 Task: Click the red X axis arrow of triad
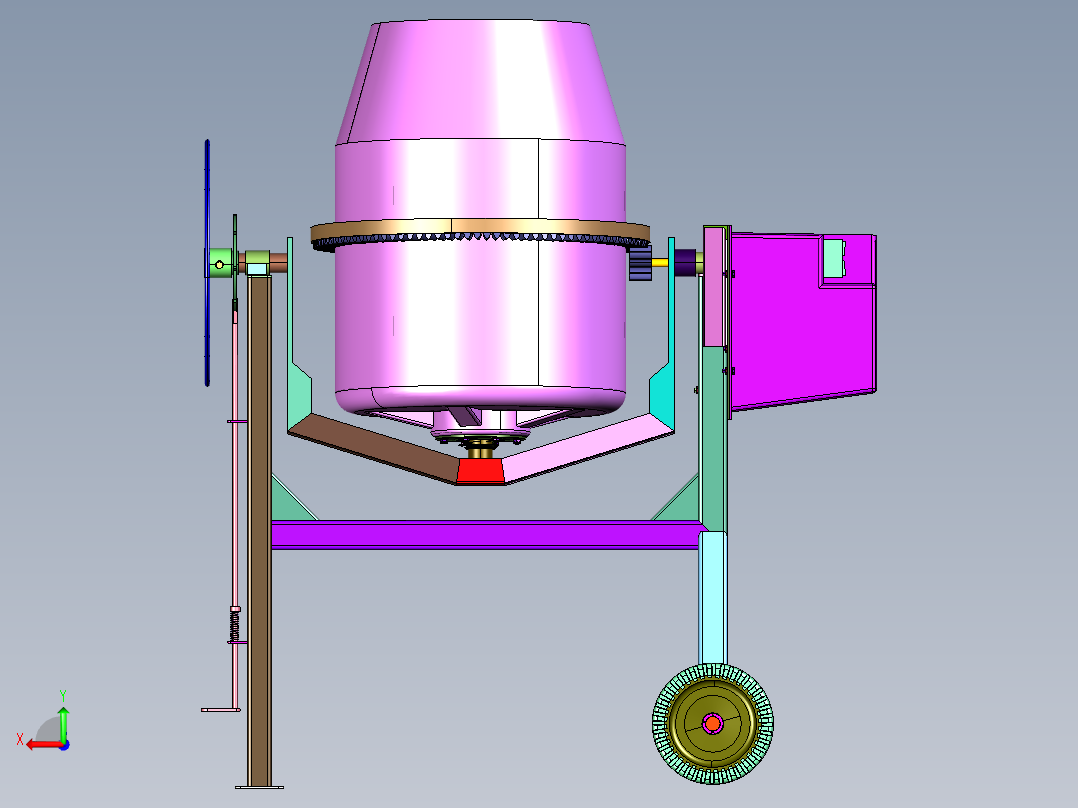pyautogui.click(x=43, y=745)
